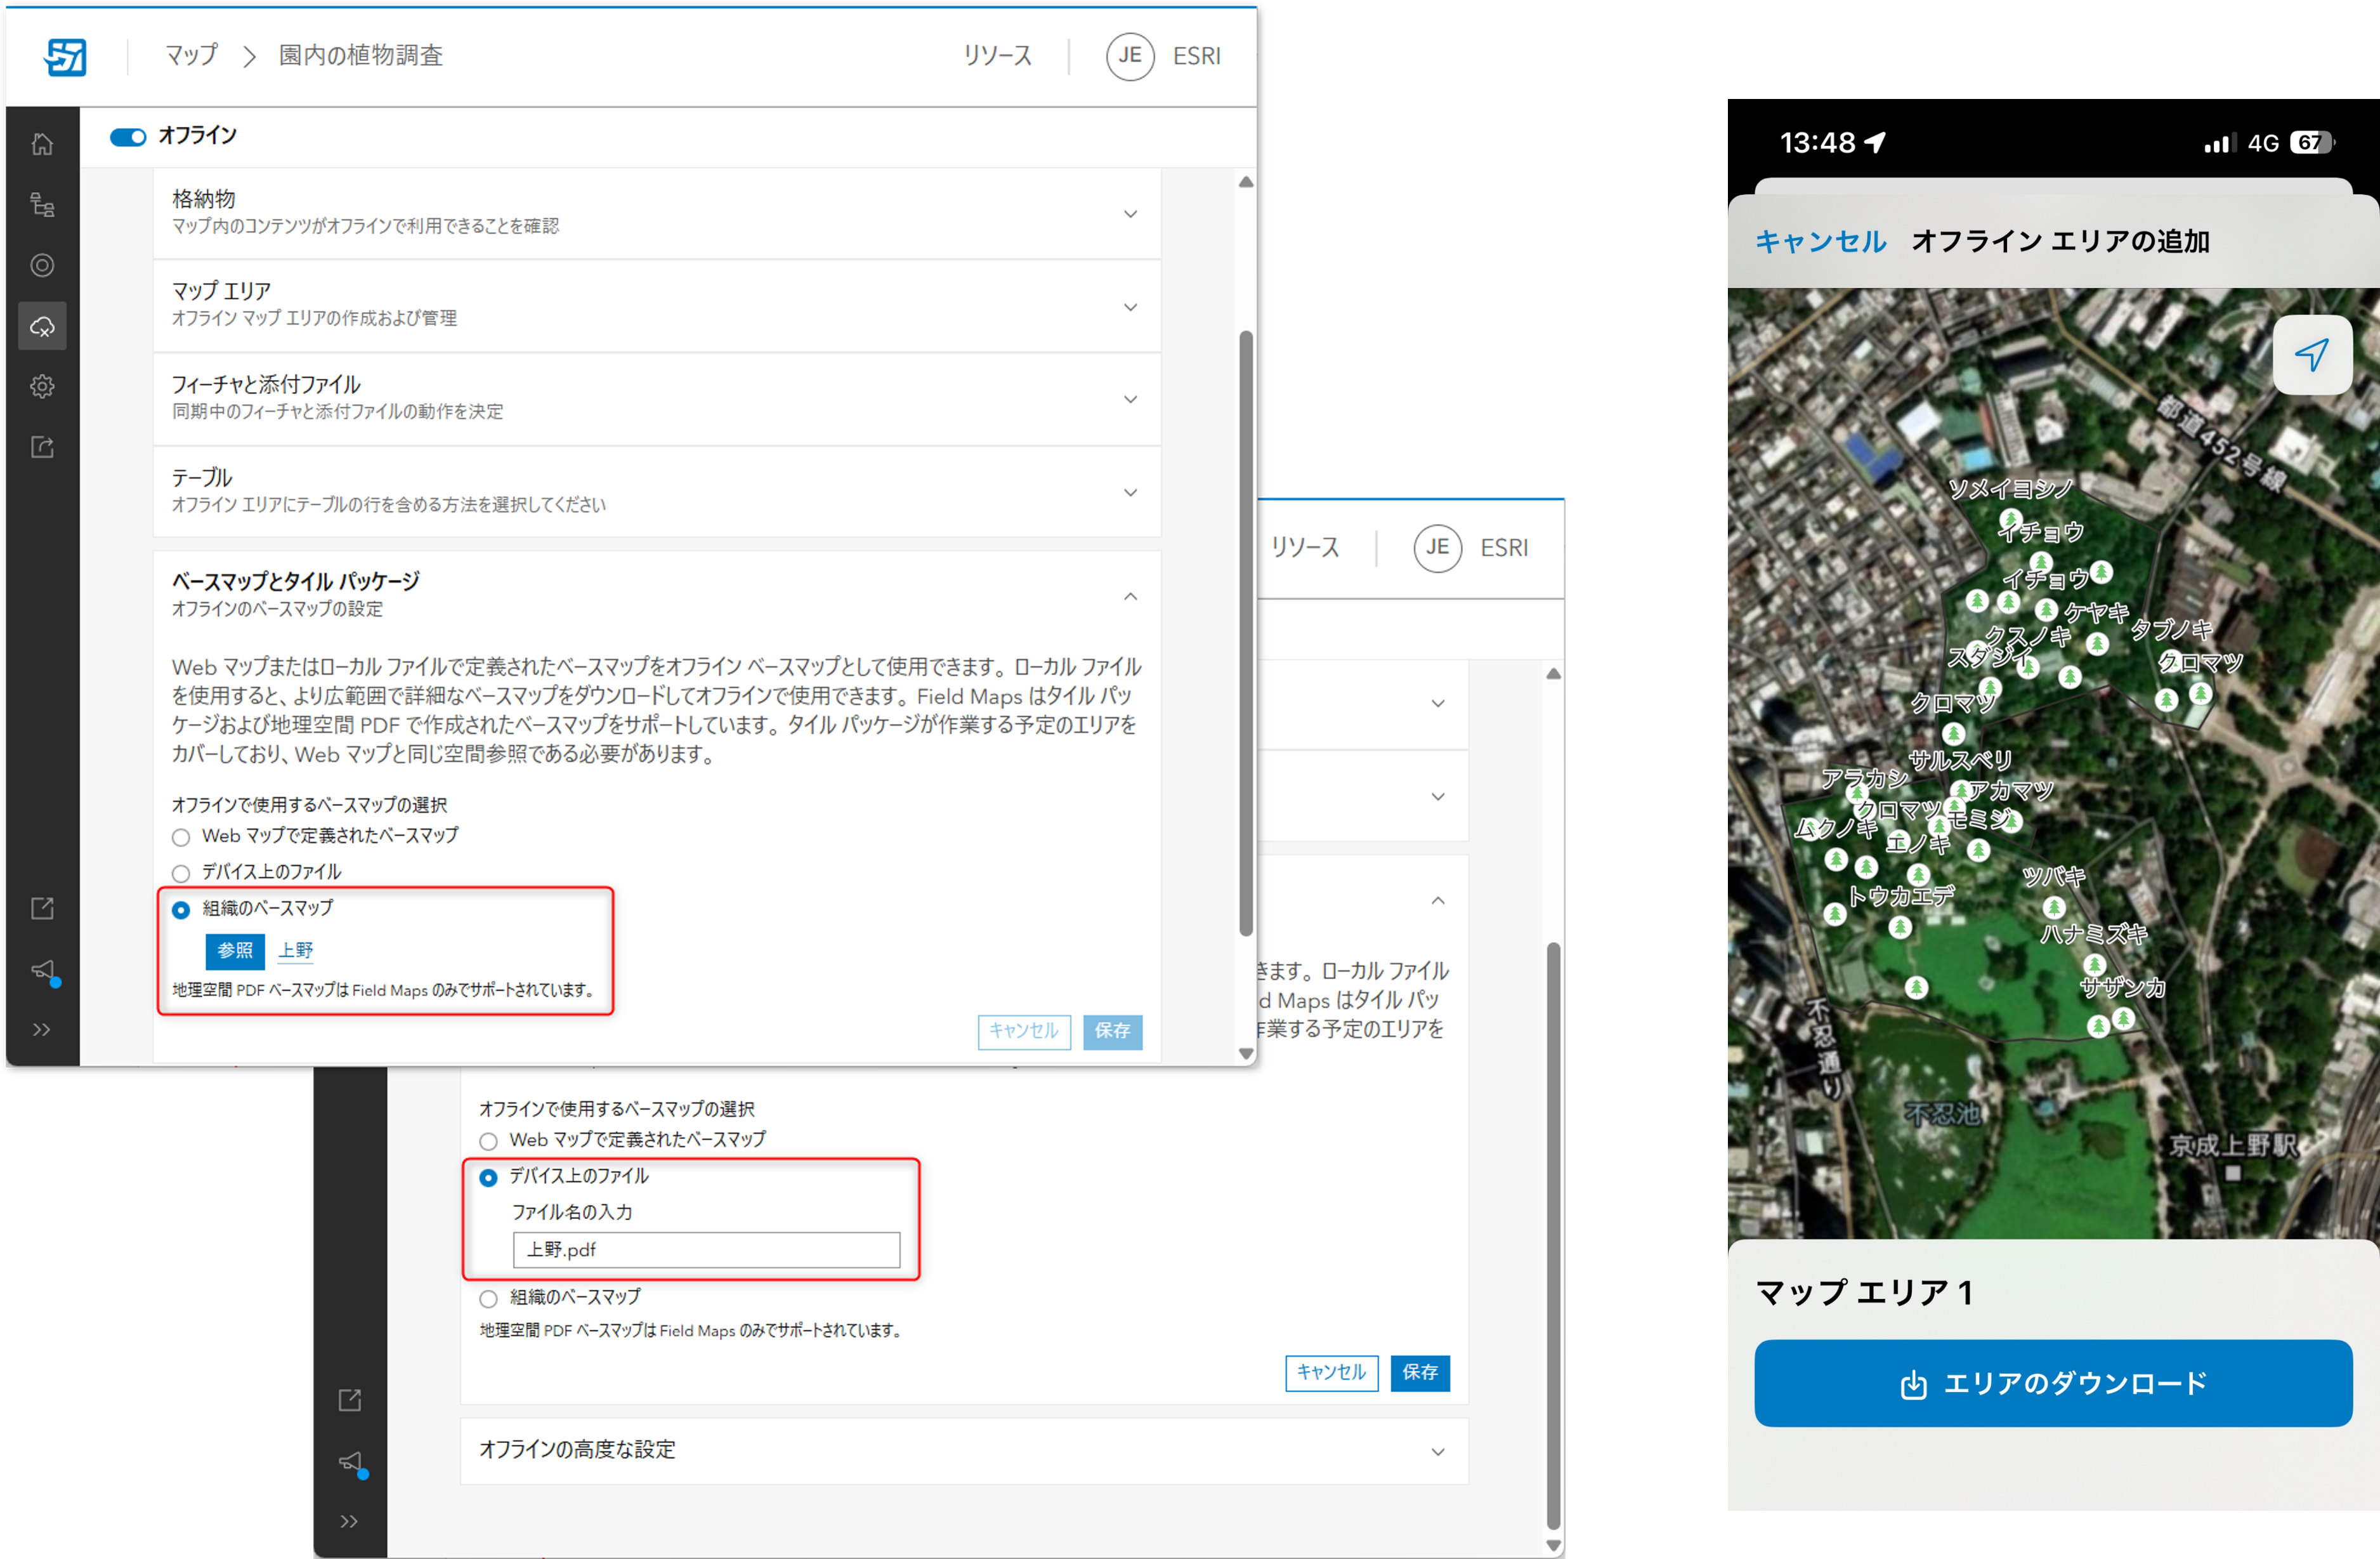The height and width of the screenshot is (1559, 2380).
Task: Open the settings gear sidebar icon
Action: pos(42,386)
